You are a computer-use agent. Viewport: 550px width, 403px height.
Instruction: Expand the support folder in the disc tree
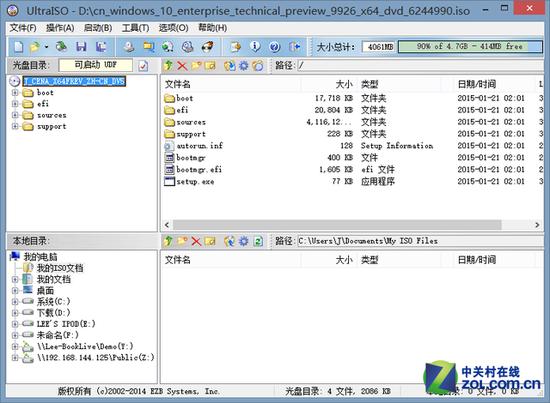click(x=15, y=126)
